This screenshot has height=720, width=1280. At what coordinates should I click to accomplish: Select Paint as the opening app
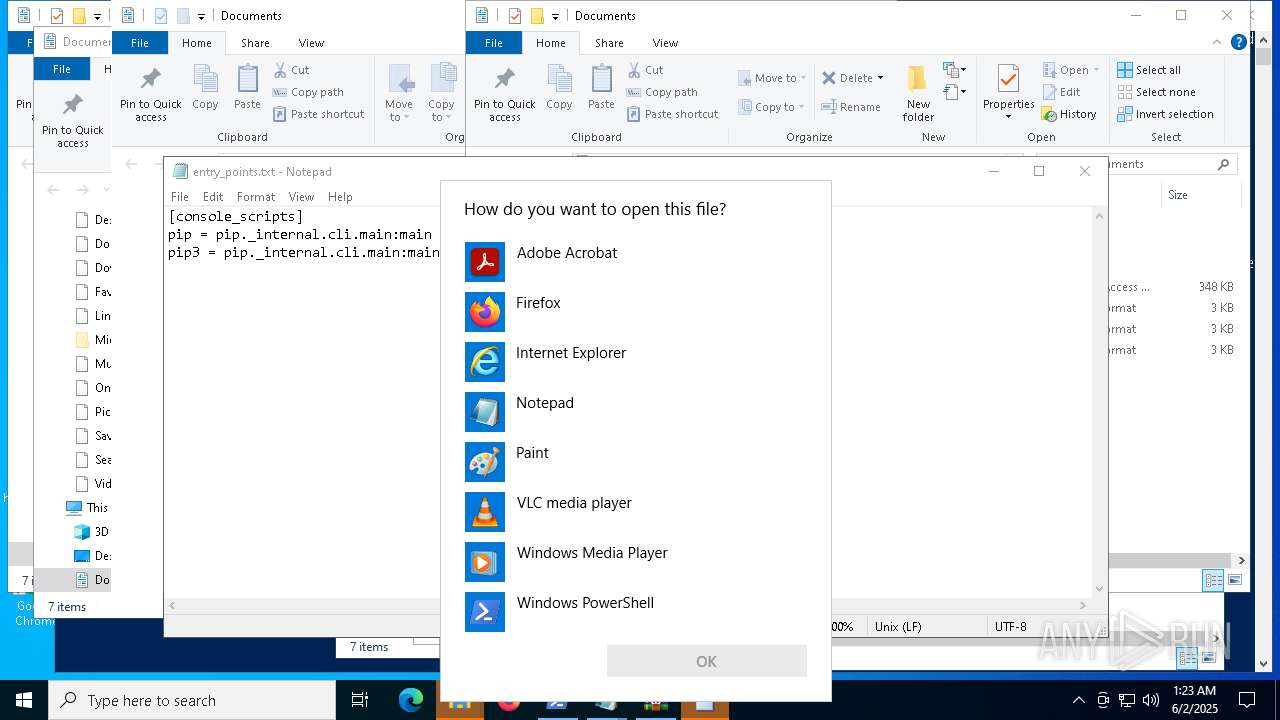tap(636, 462)
